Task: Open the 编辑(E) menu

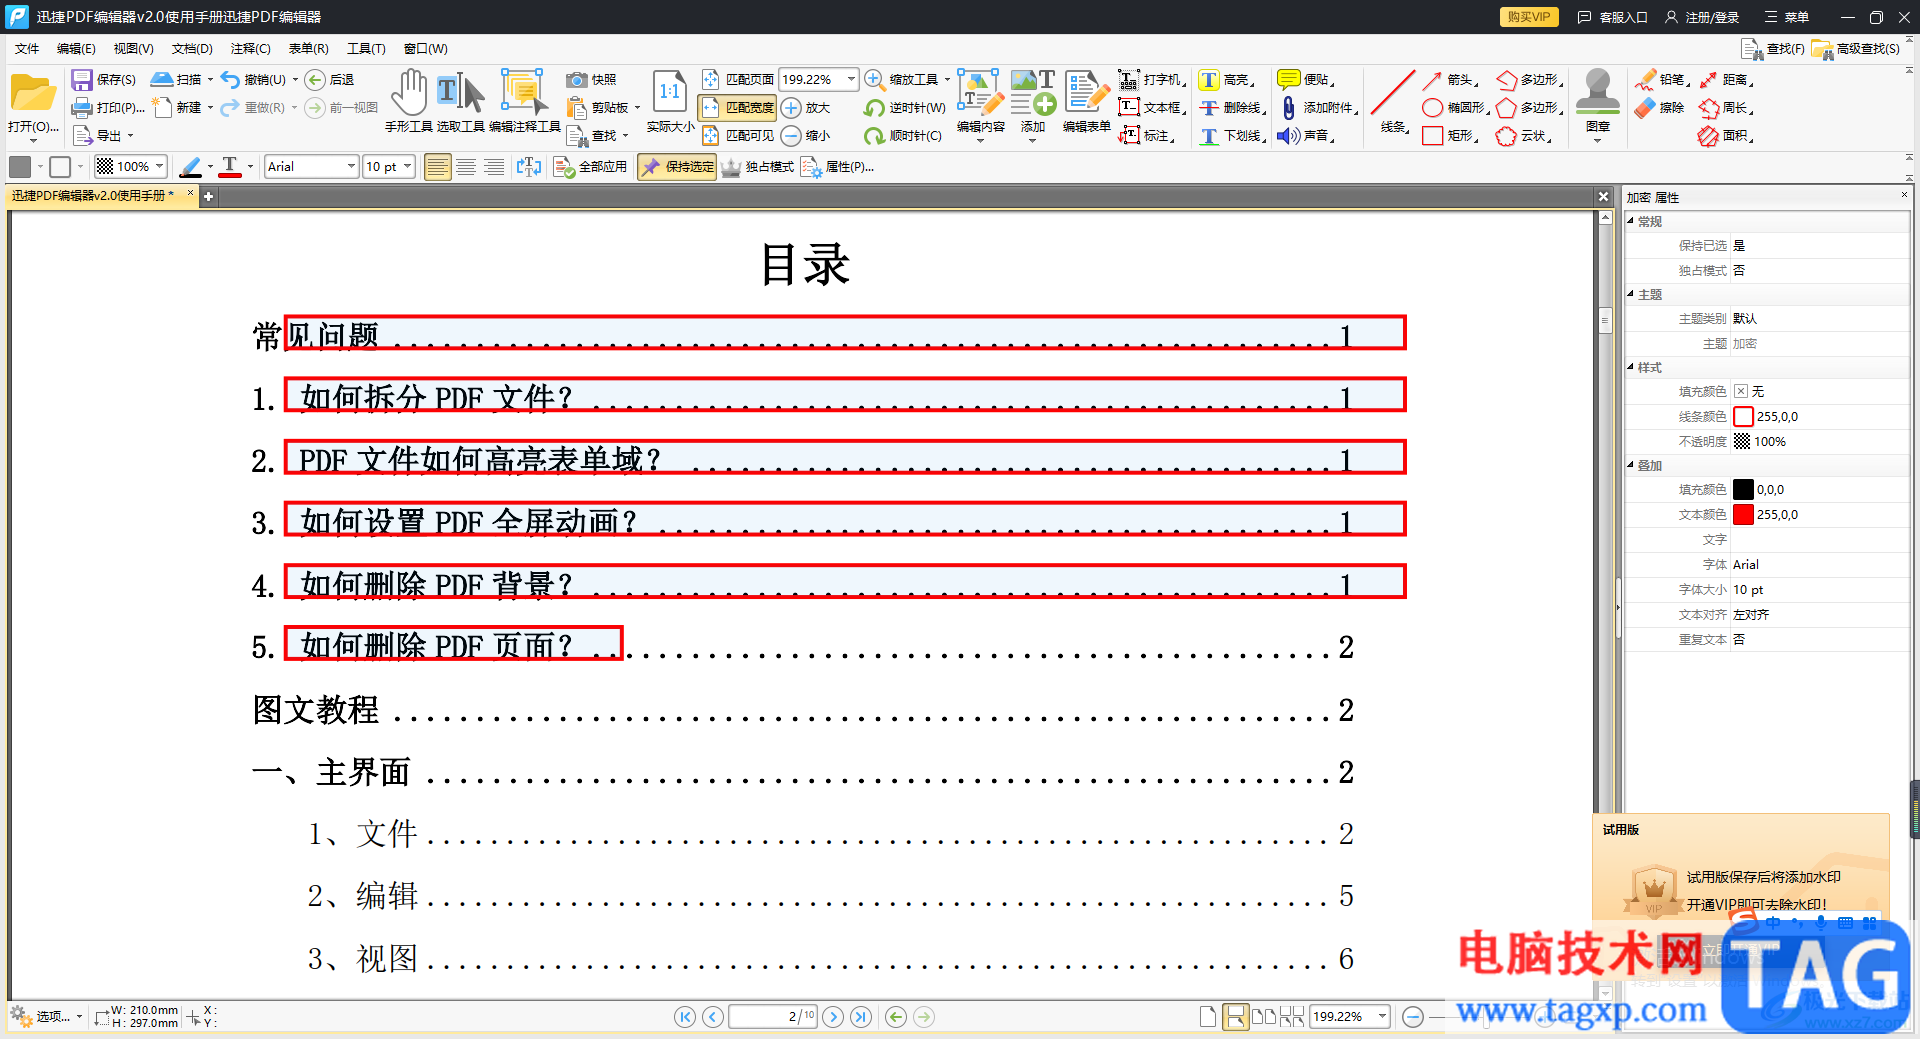Action: tap(76, 49)
